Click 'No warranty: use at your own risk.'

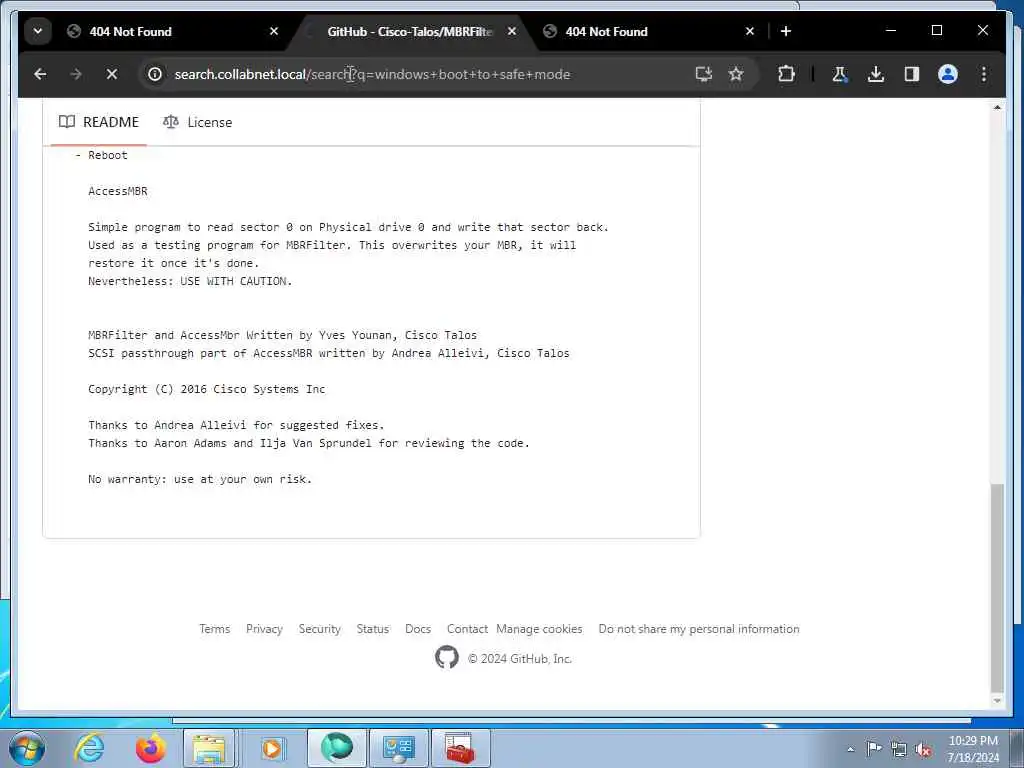pyautogui.click(x=200, y=479)
